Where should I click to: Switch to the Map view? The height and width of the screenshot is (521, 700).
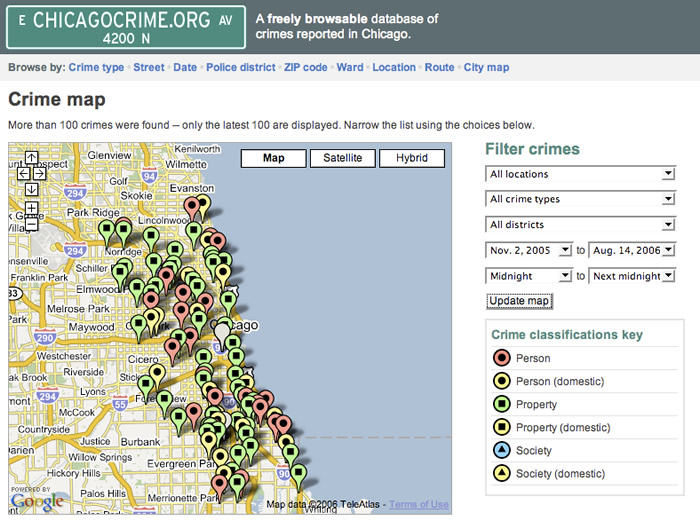[274, 158]
